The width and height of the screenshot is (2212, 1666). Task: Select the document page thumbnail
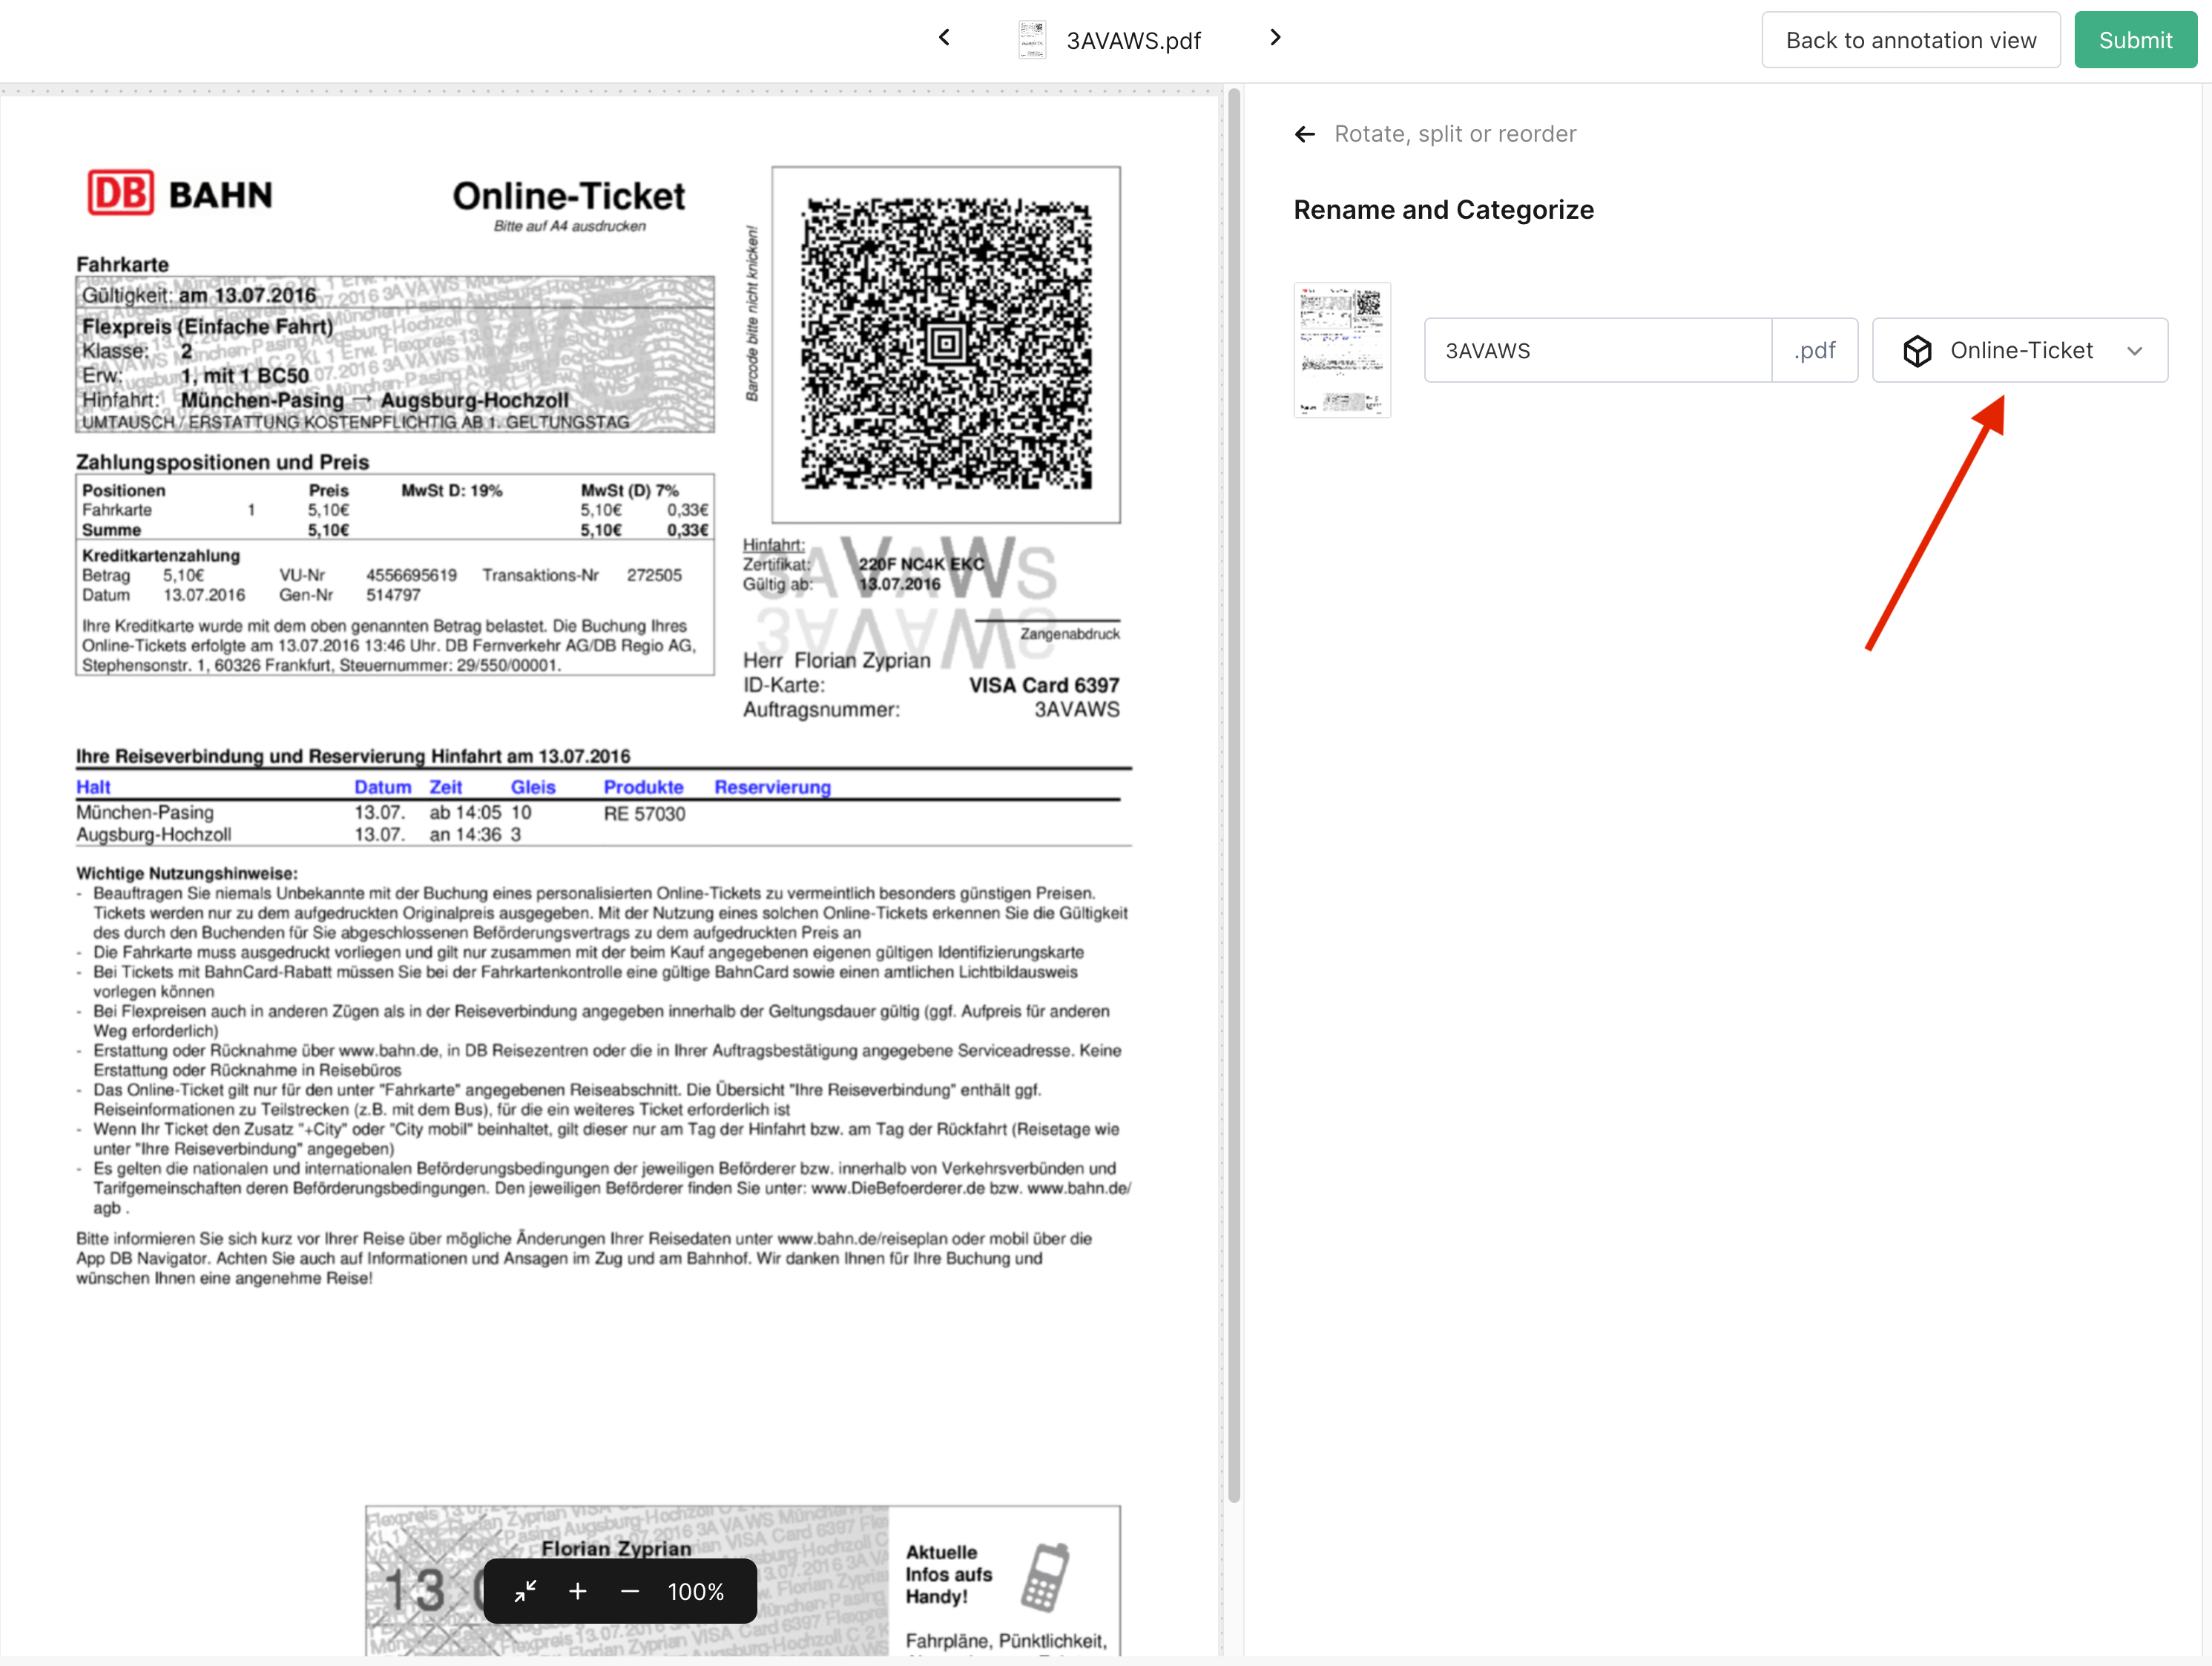coord(1342,350)
